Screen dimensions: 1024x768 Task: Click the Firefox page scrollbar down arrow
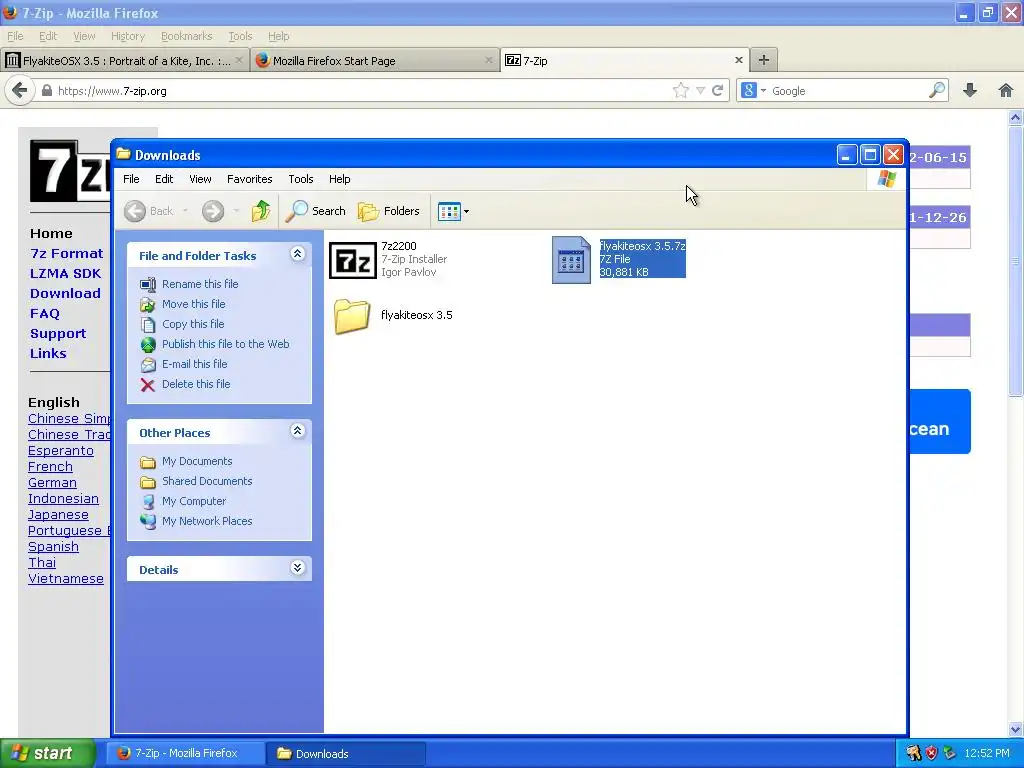point(1016,729)
